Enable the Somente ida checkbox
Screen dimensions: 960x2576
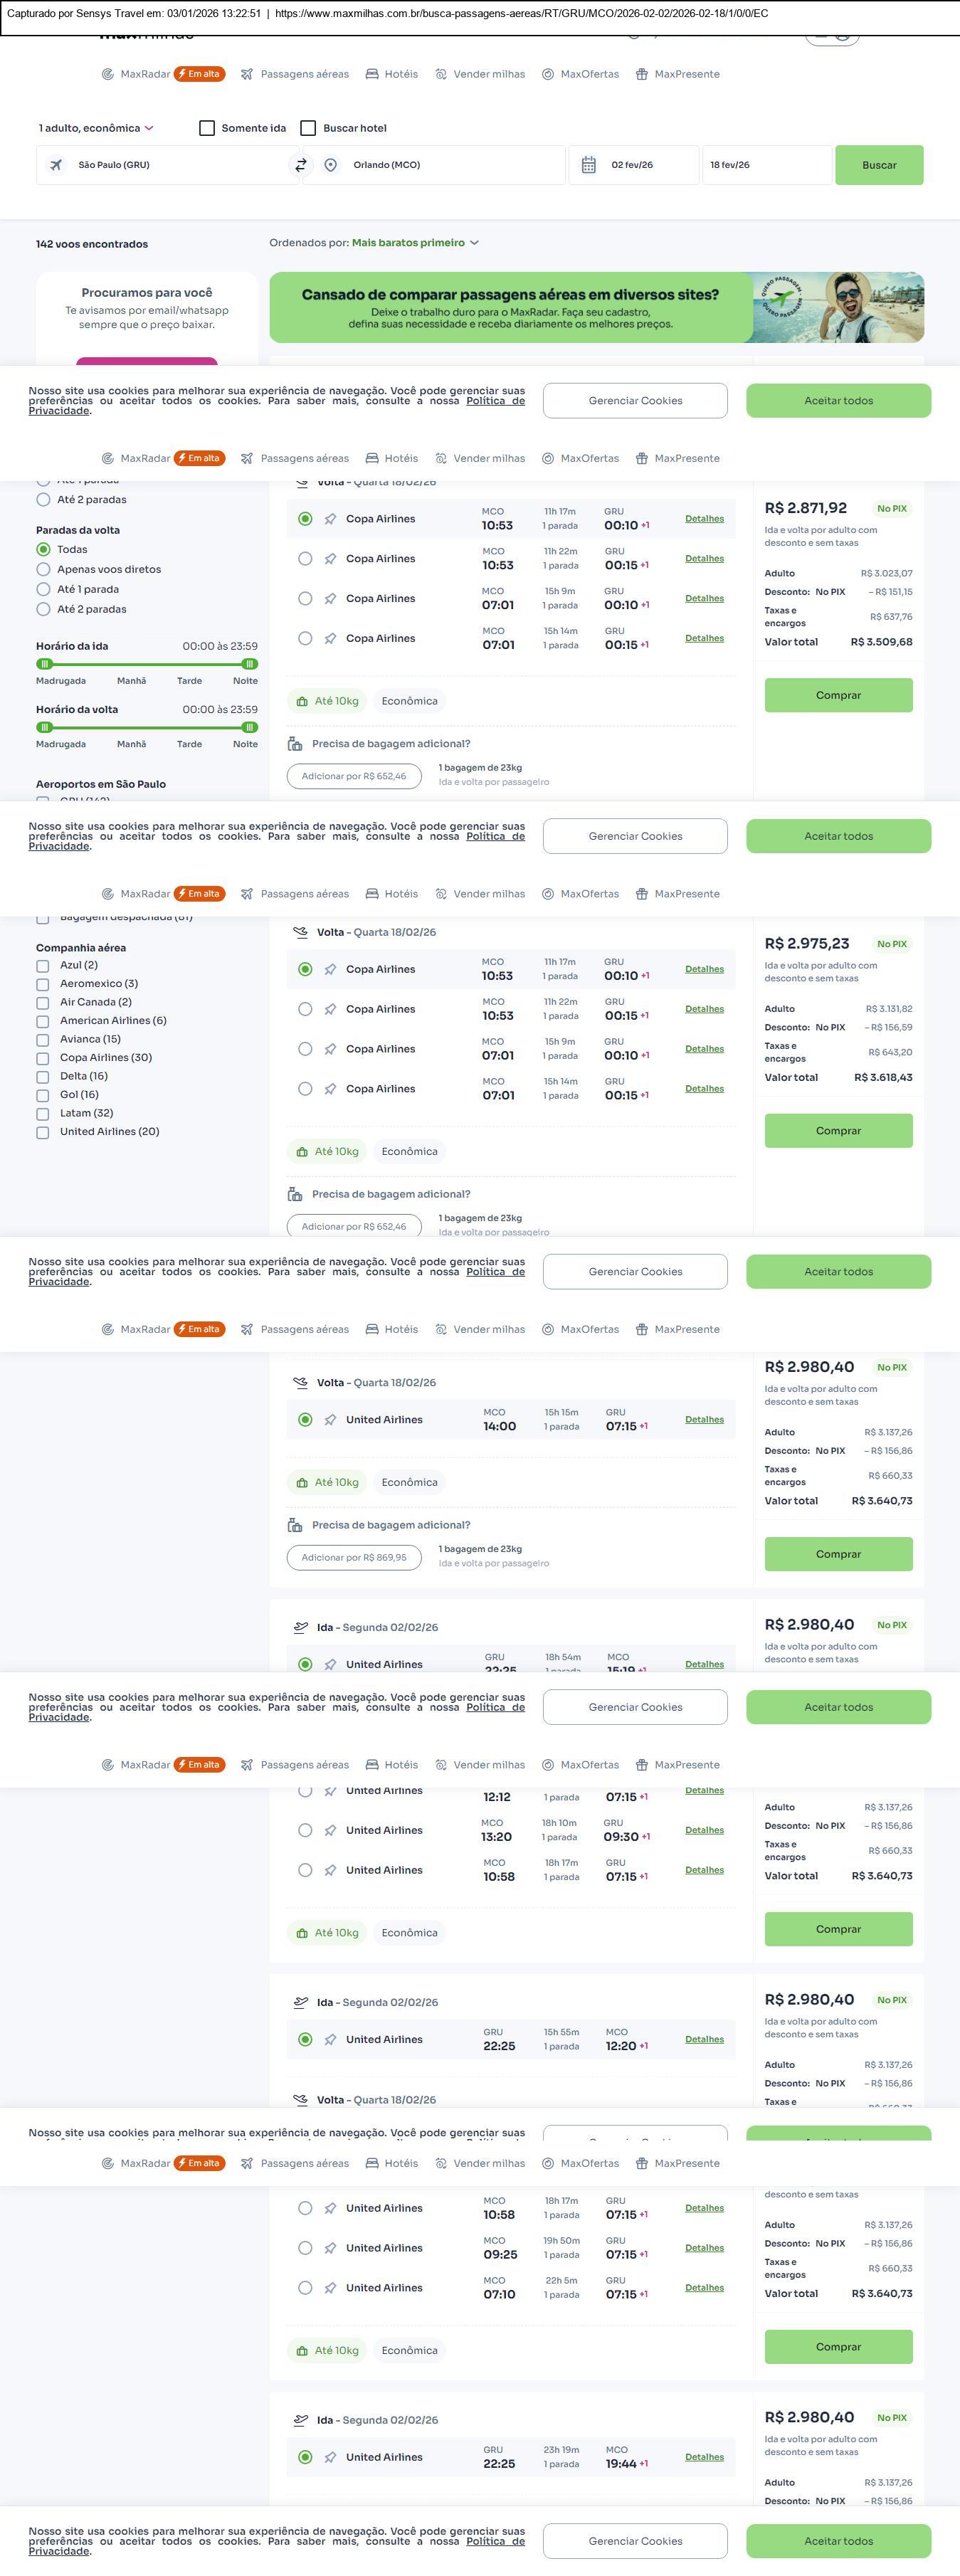tap(207, 128)
